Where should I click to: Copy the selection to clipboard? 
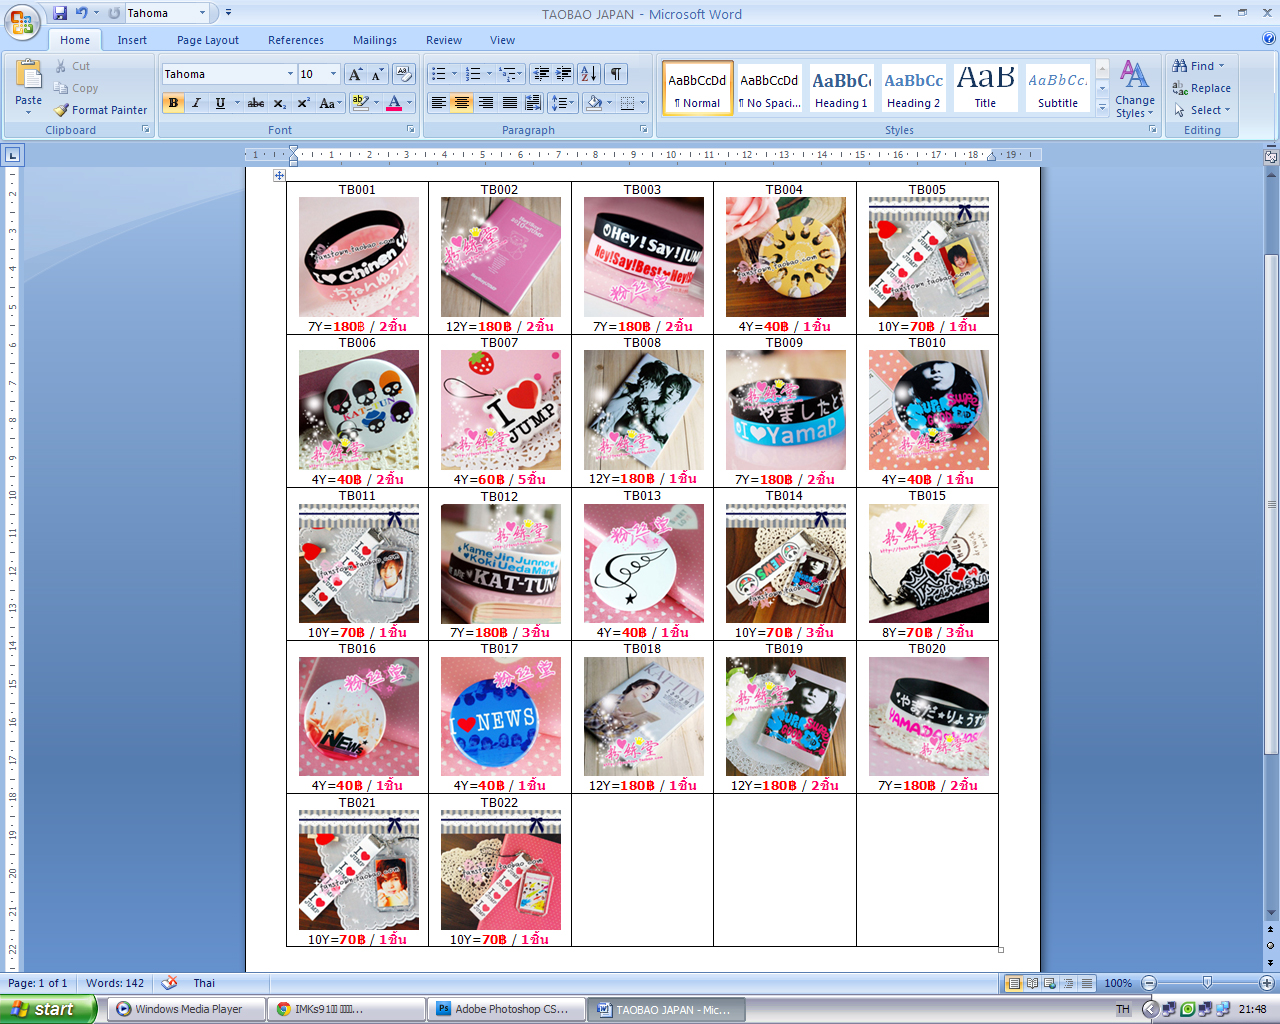(x=77, y=88)
